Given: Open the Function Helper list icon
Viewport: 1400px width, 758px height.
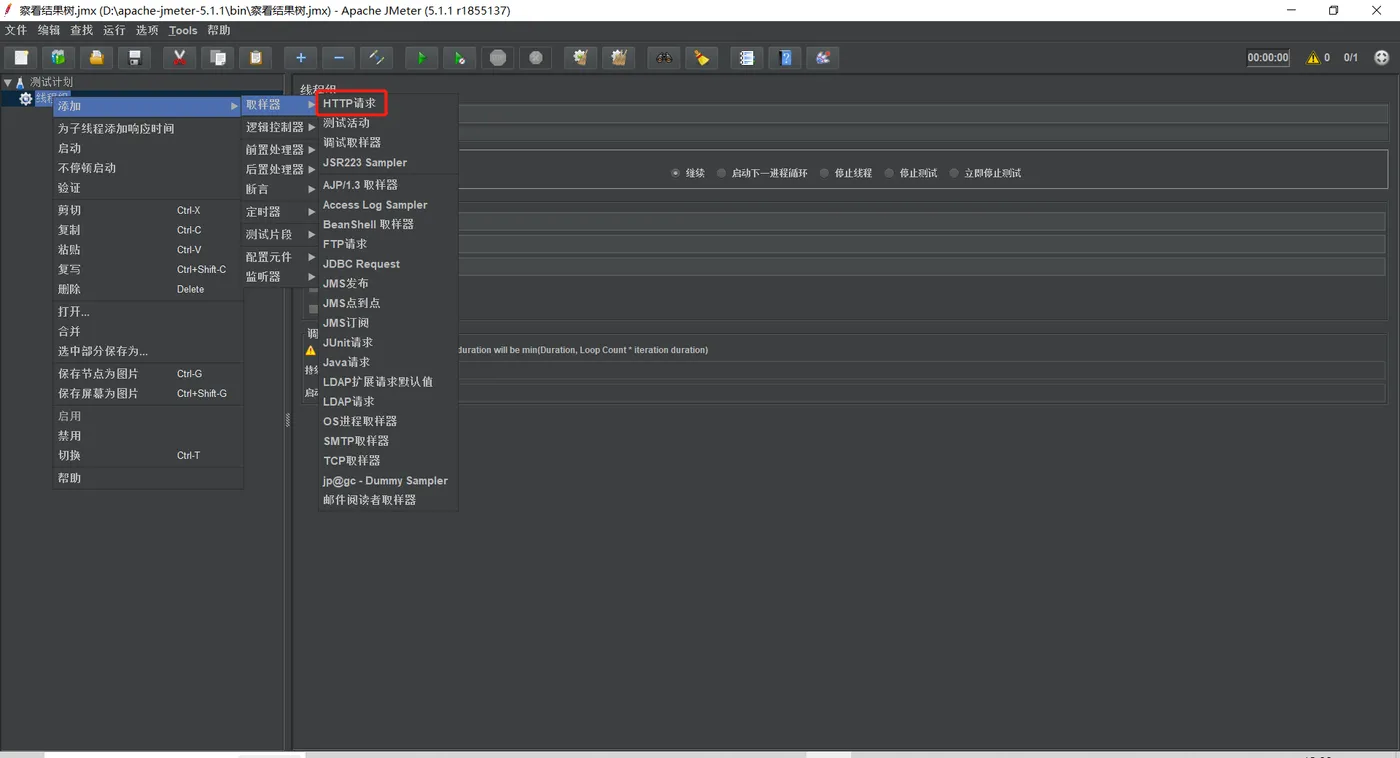Looking at the screenshot, I should tap(746, 58).
